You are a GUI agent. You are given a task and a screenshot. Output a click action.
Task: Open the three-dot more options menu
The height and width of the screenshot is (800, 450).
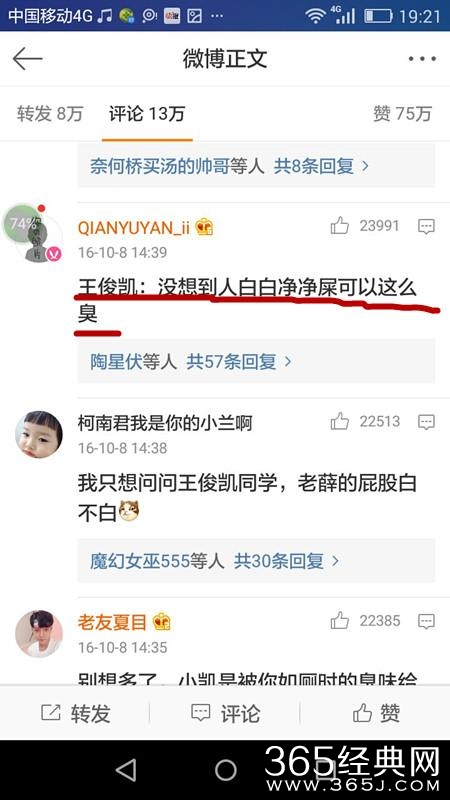(x=422, y=59)
